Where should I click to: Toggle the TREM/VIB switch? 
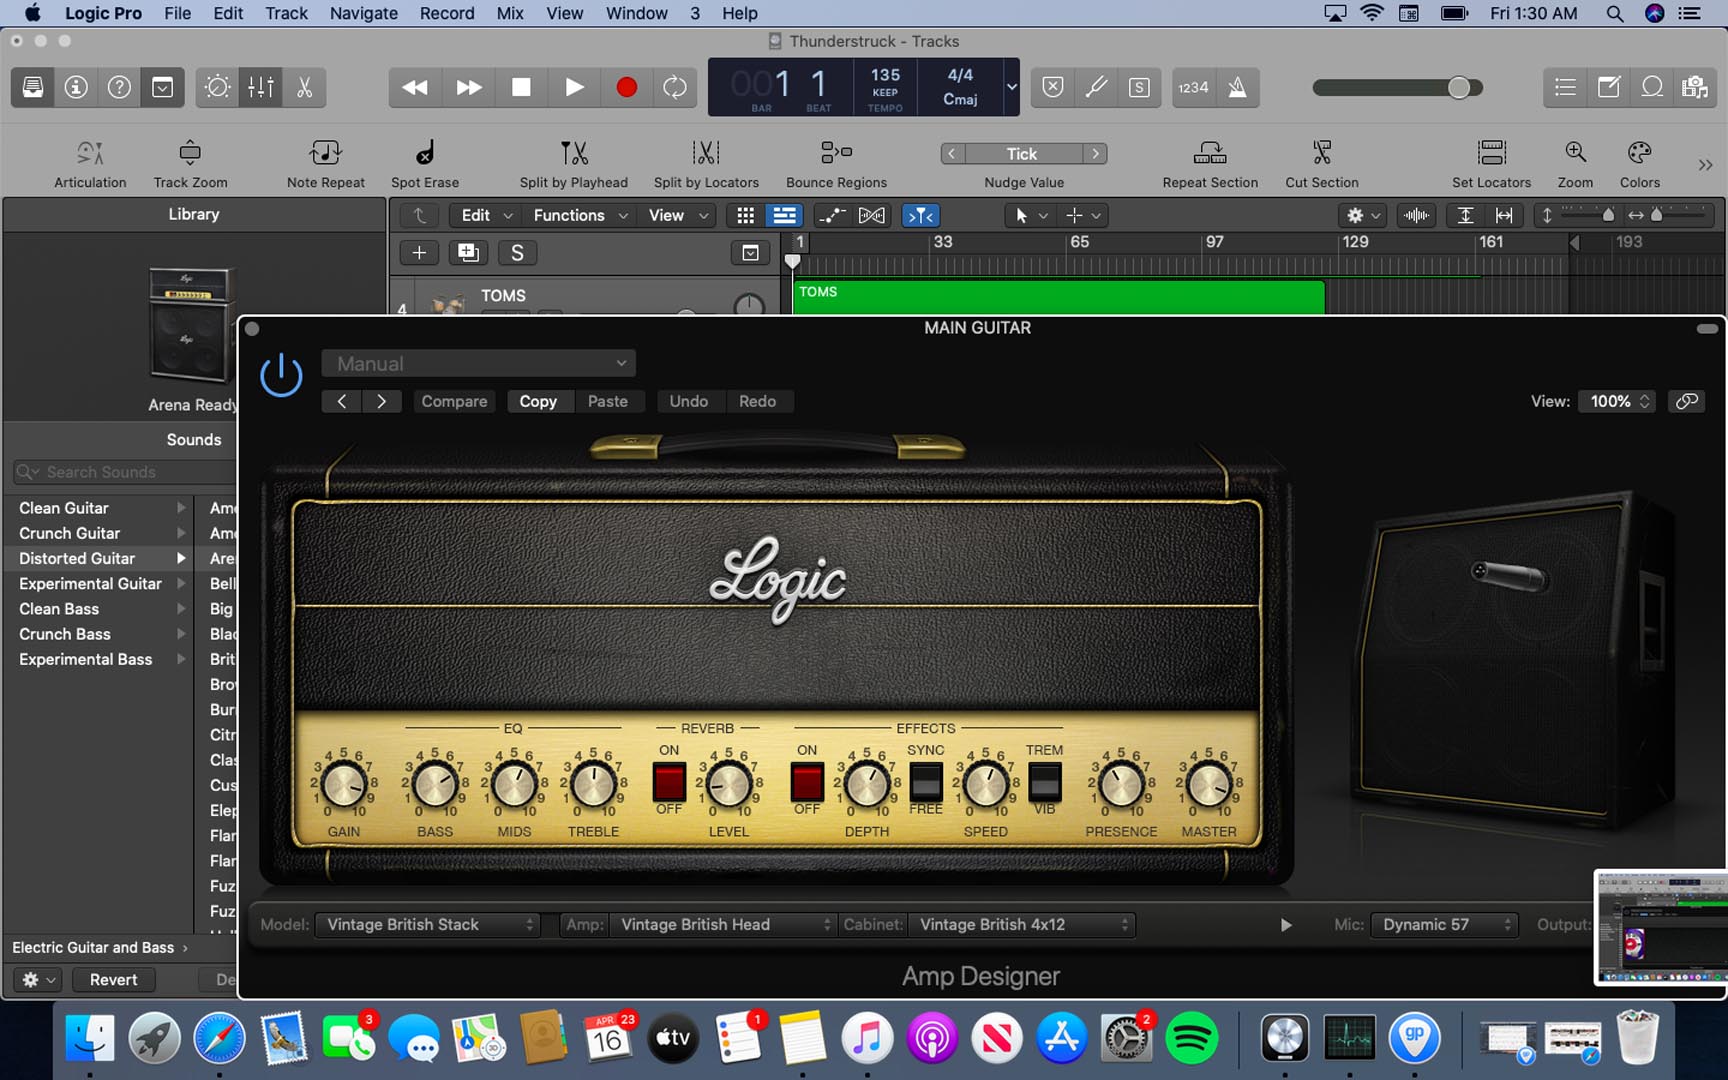[1045, 782]
